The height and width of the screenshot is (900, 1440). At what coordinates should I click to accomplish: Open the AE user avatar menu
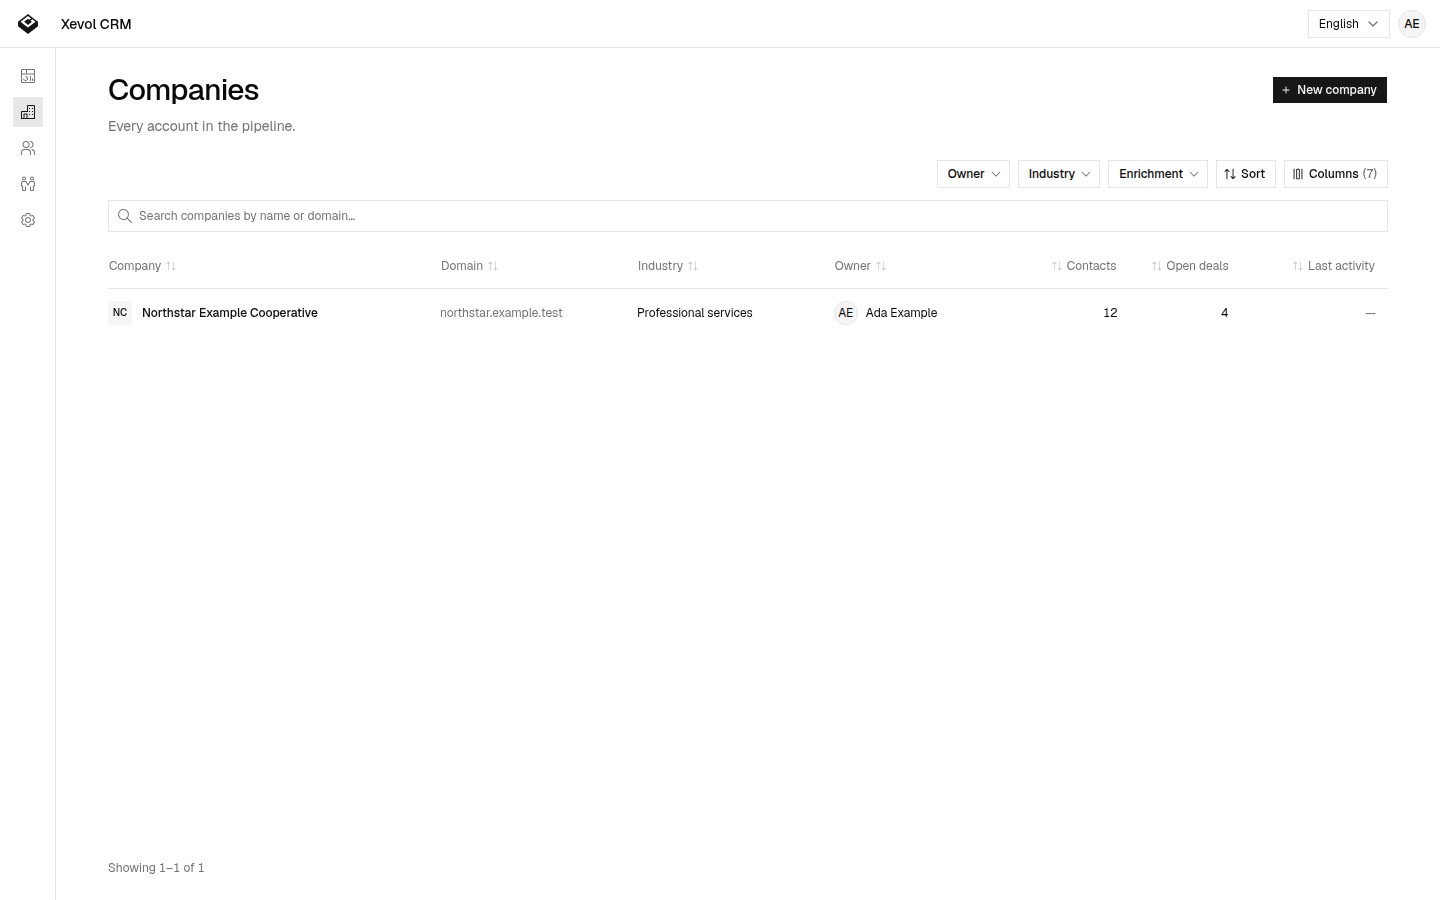point(1411,24)
